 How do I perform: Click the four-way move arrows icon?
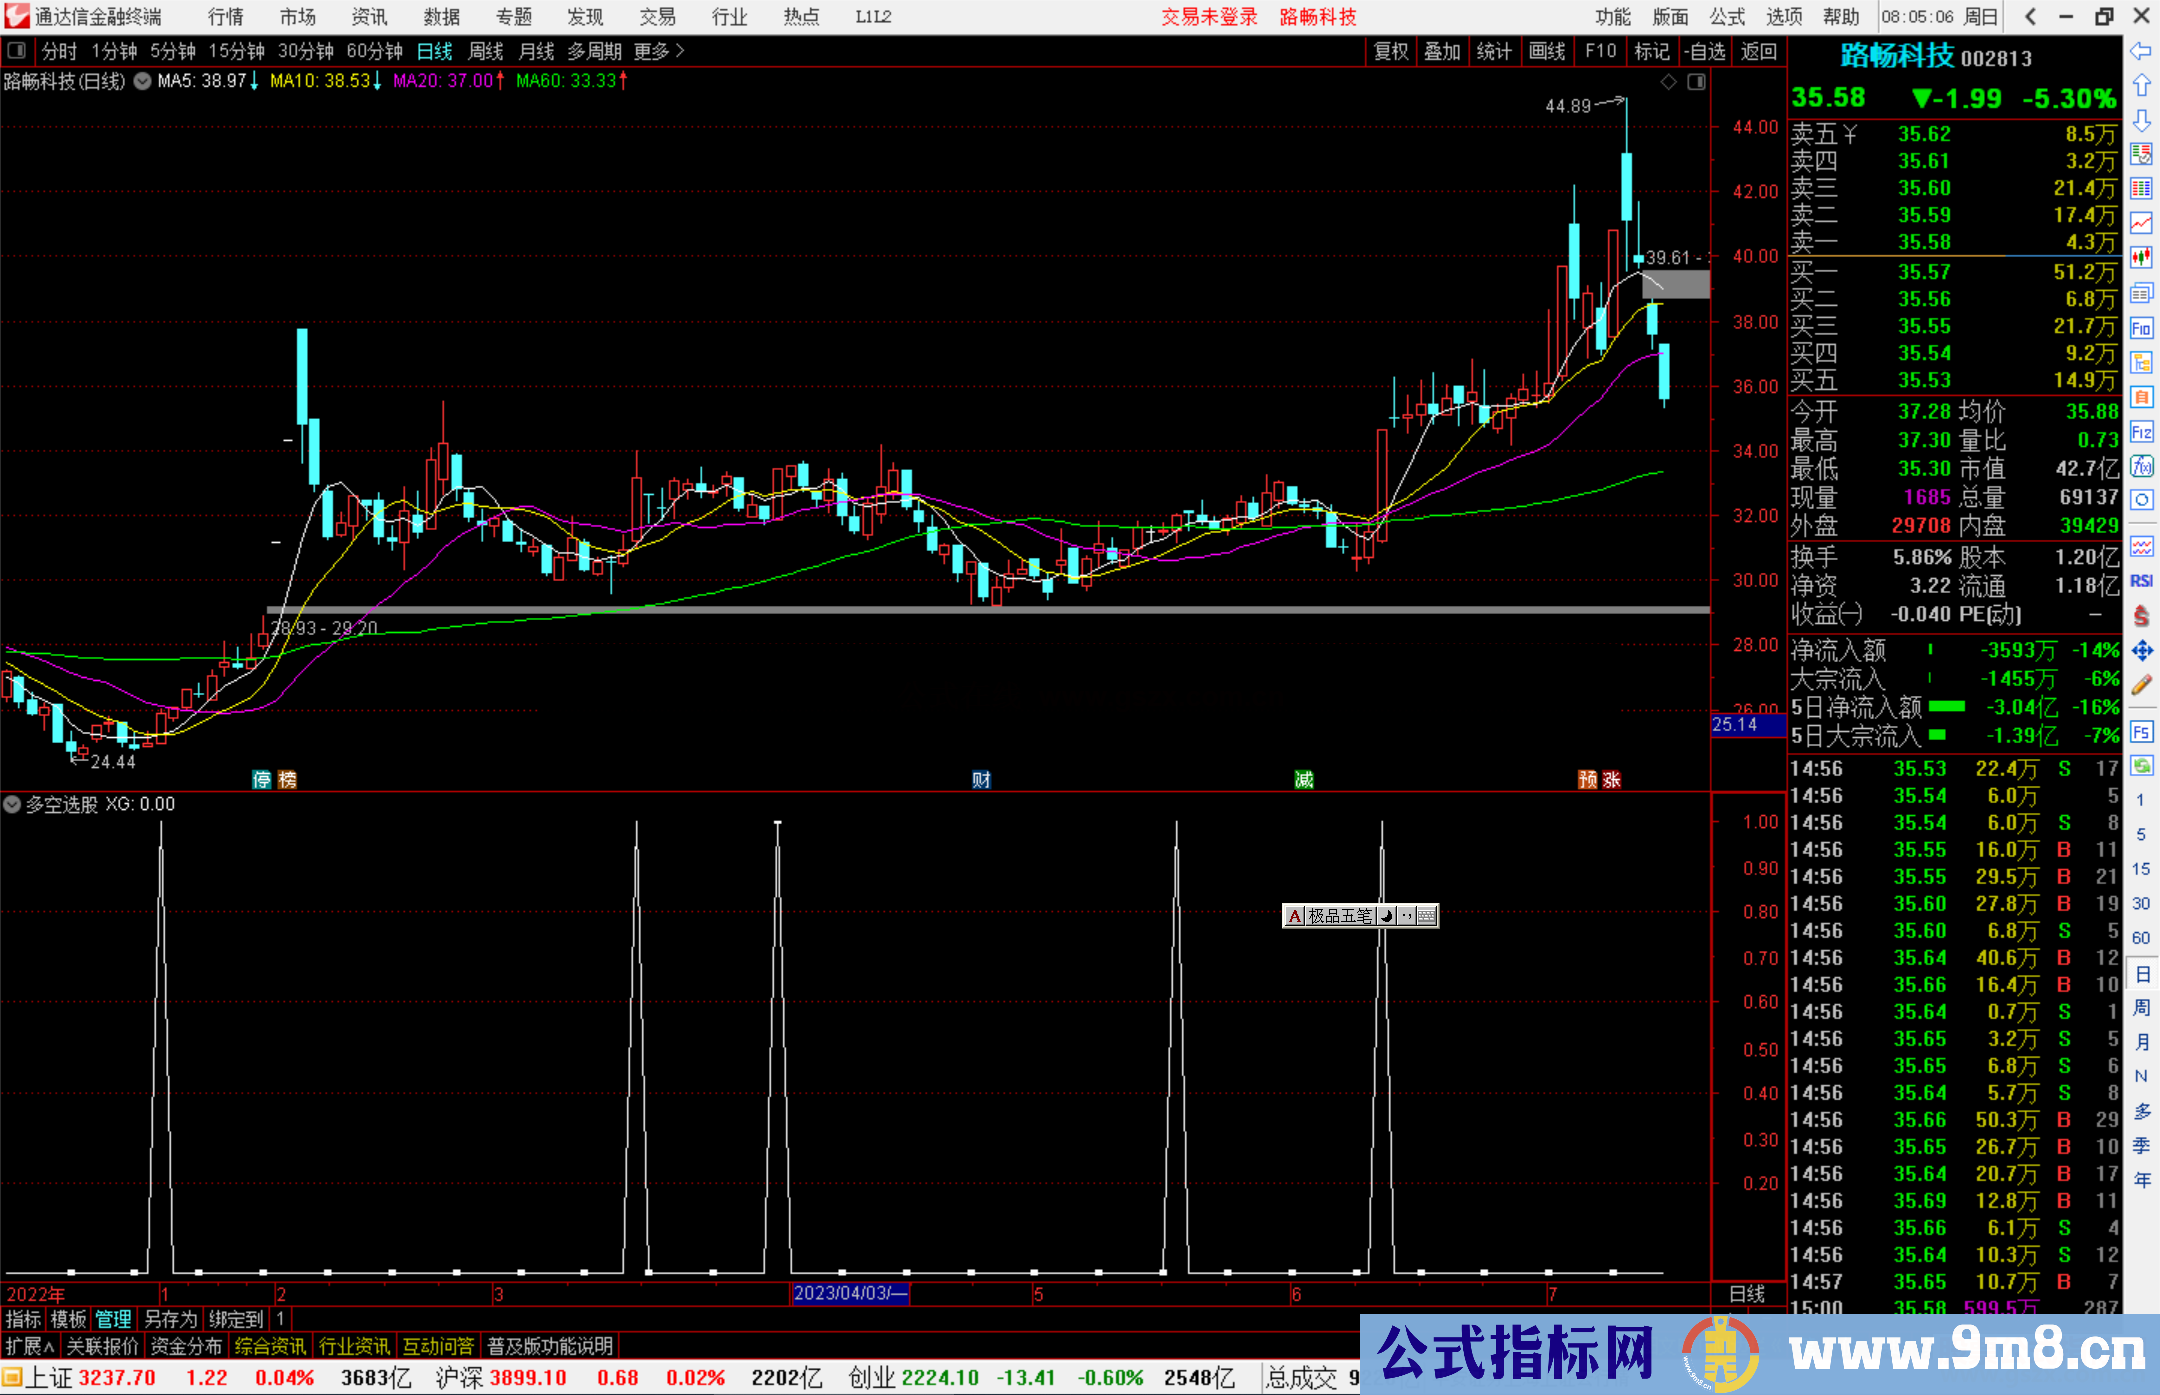(2141, 651)
